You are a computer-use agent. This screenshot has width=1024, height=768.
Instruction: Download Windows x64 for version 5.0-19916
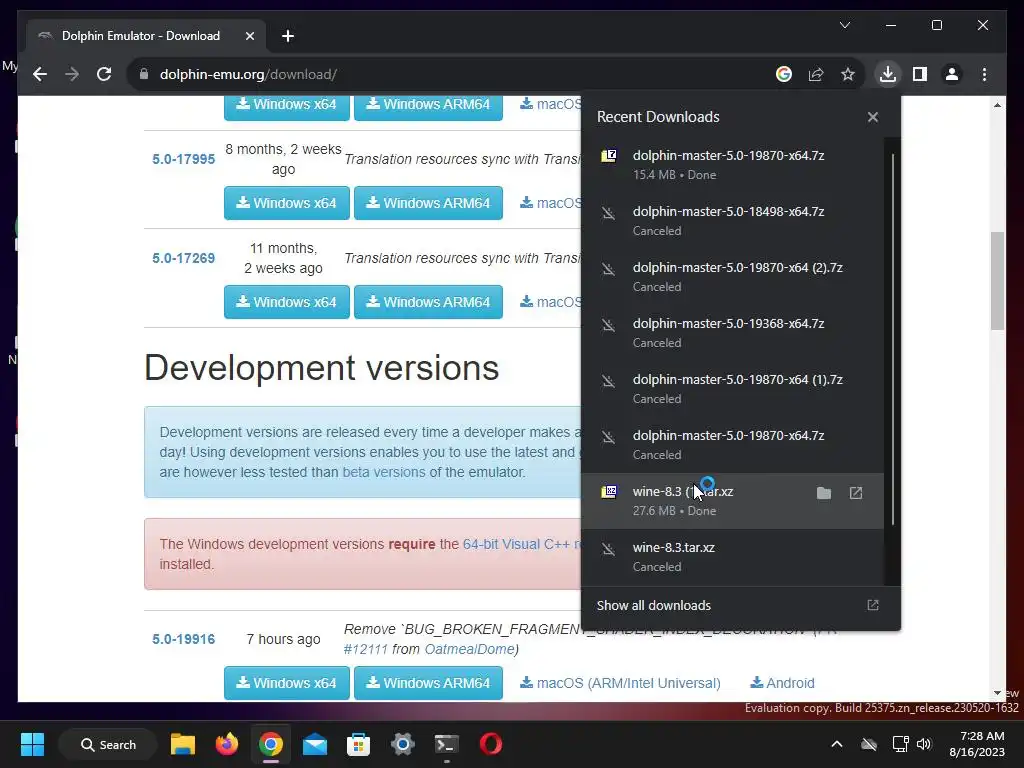click(x=287, y=683)
